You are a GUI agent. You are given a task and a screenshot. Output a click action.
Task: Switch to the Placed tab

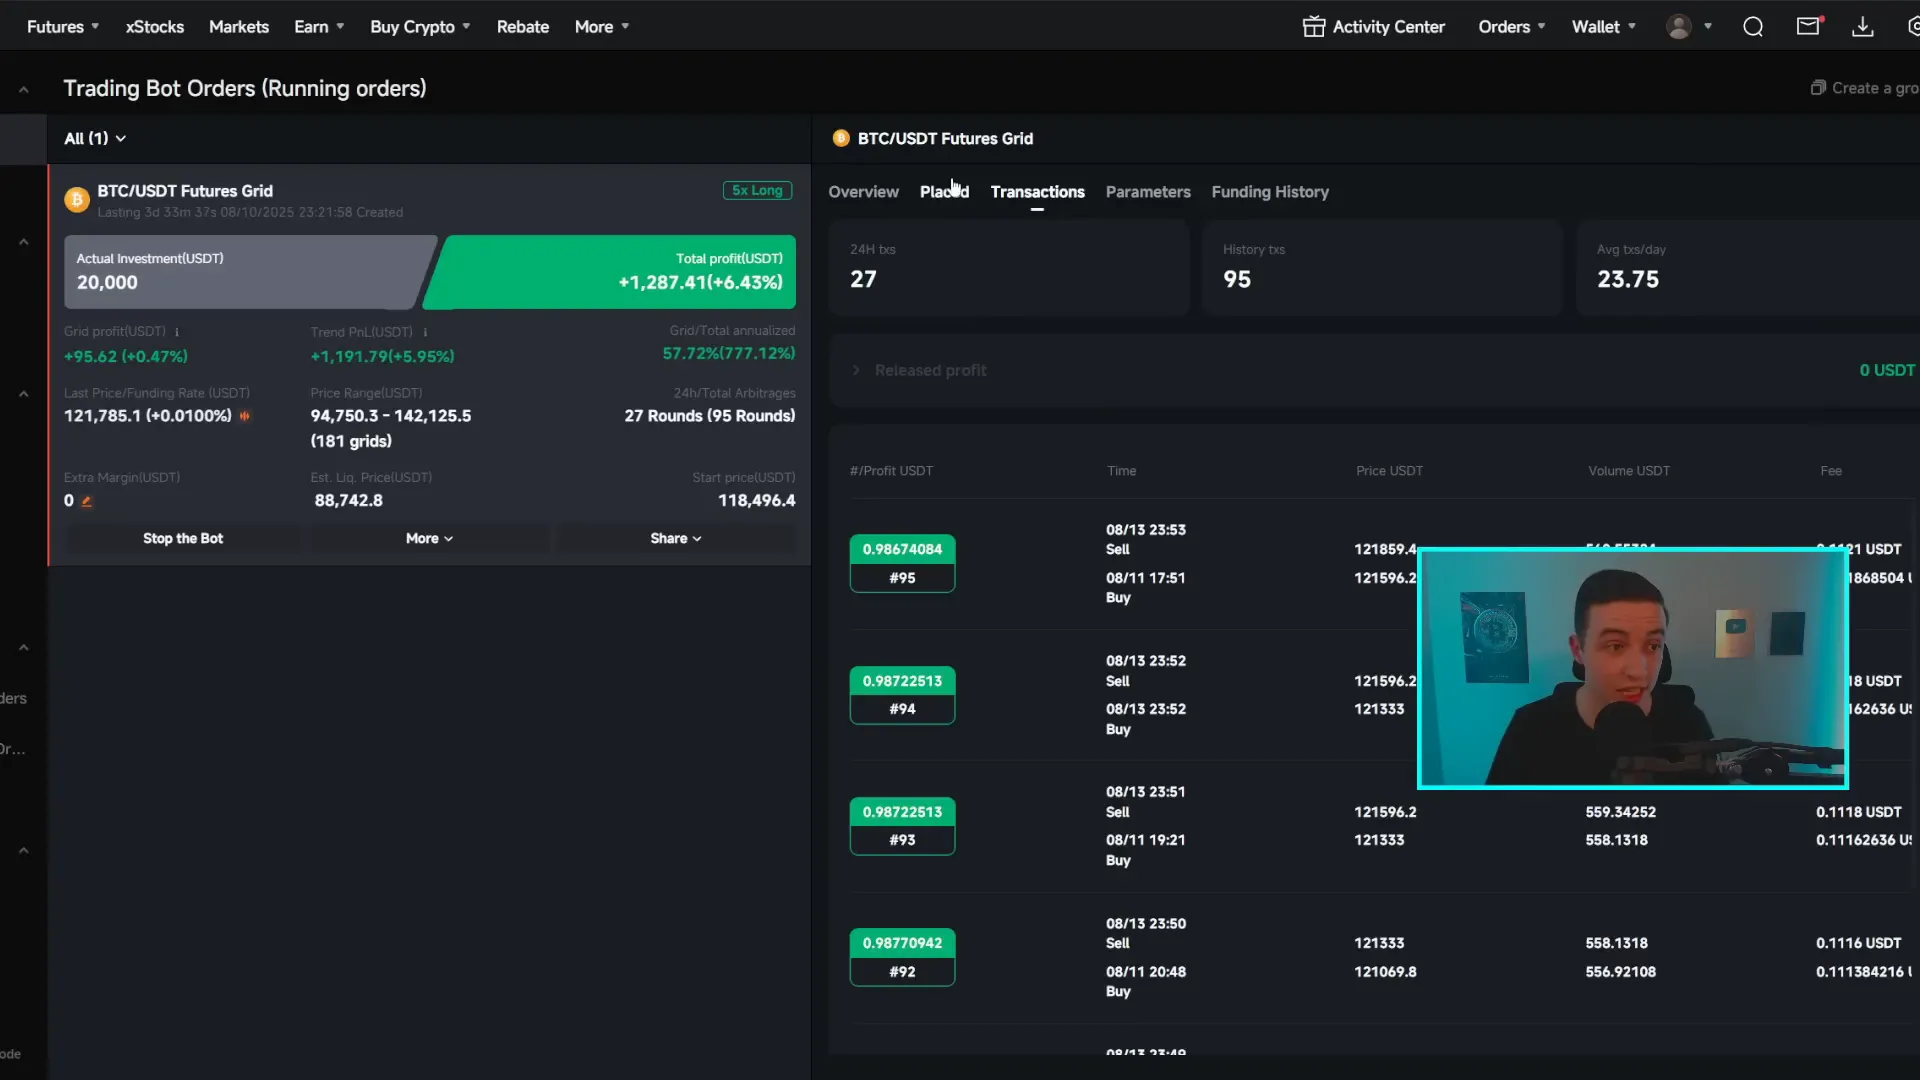pos(944,192)
